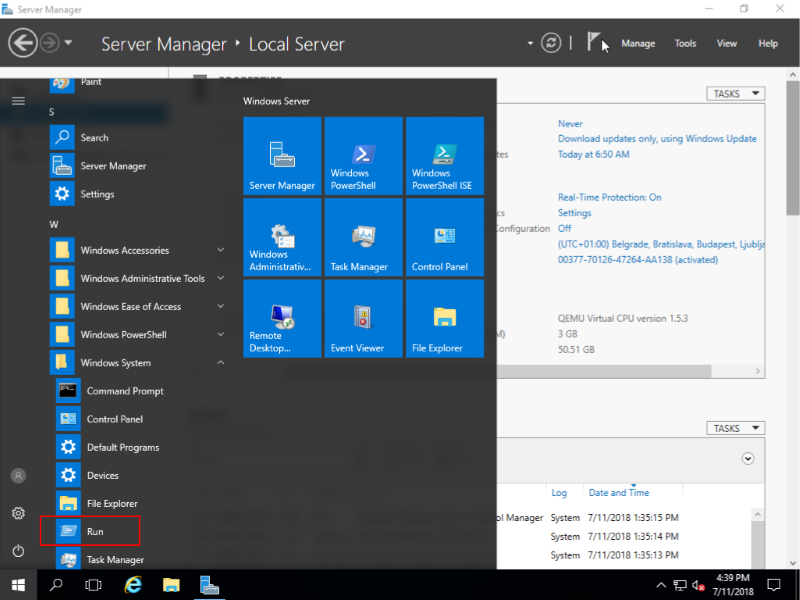Viewport: 800px width, 600px height.
Task: Open the Help menu
Action: (x=768, y=43)
